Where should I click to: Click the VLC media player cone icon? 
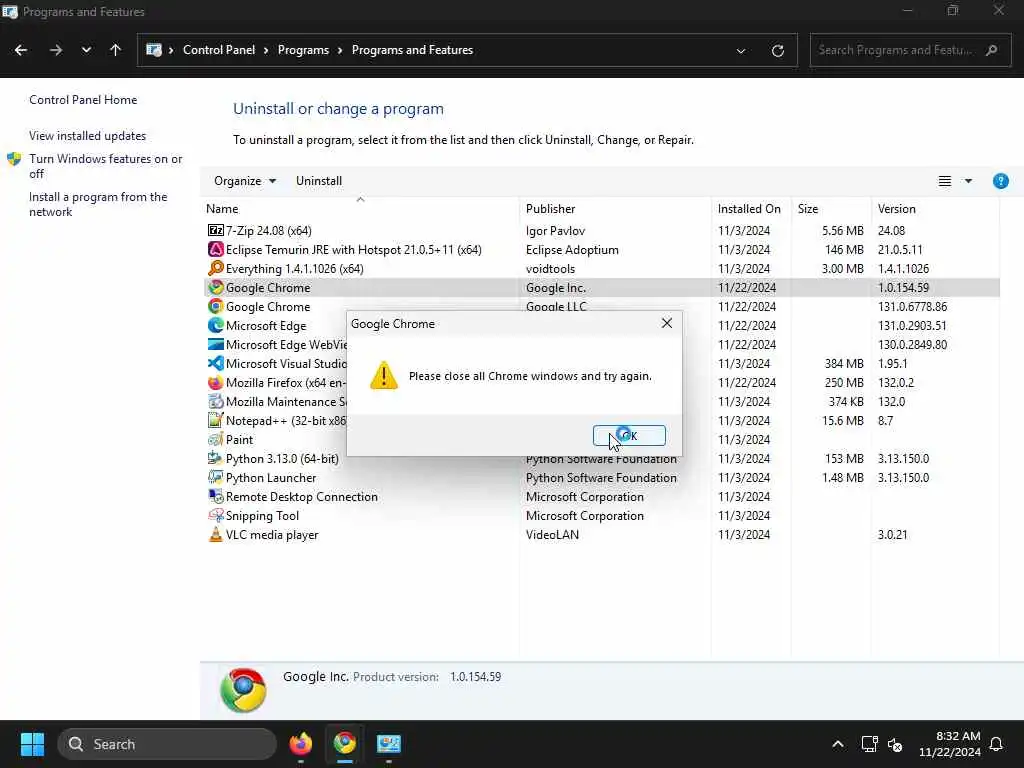pos(216,534)
